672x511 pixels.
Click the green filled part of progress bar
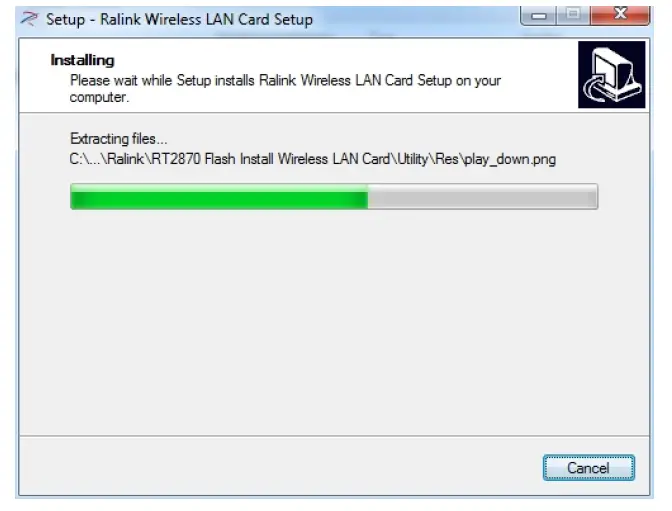(219, 197)
